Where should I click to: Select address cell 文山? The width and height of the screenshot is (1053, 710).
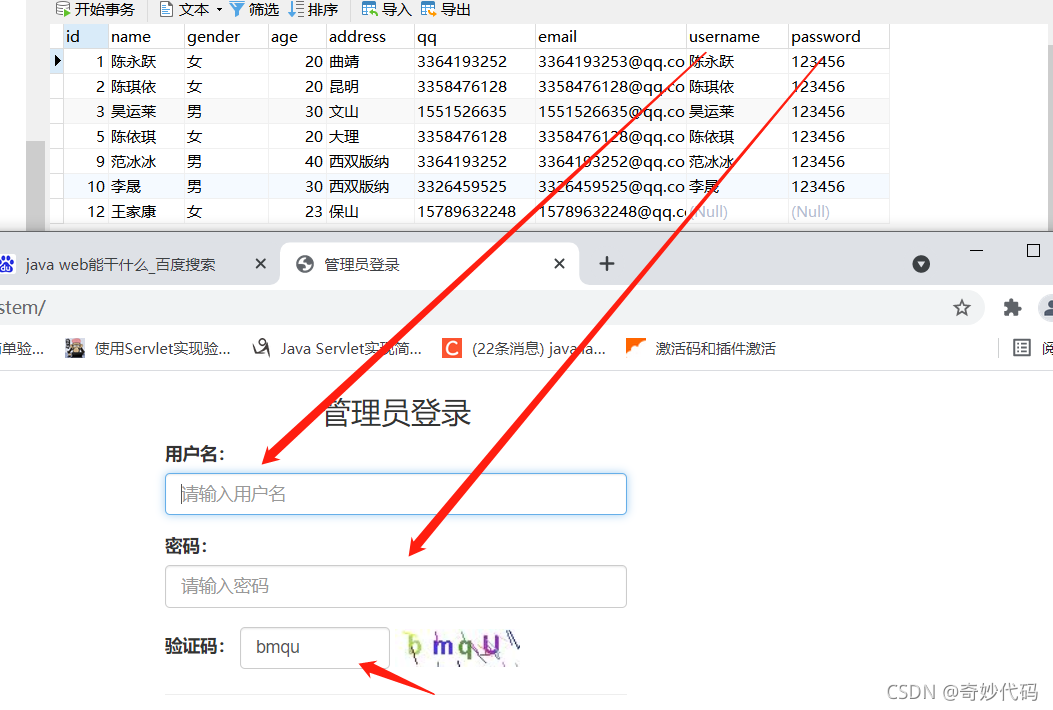point(370,112)
